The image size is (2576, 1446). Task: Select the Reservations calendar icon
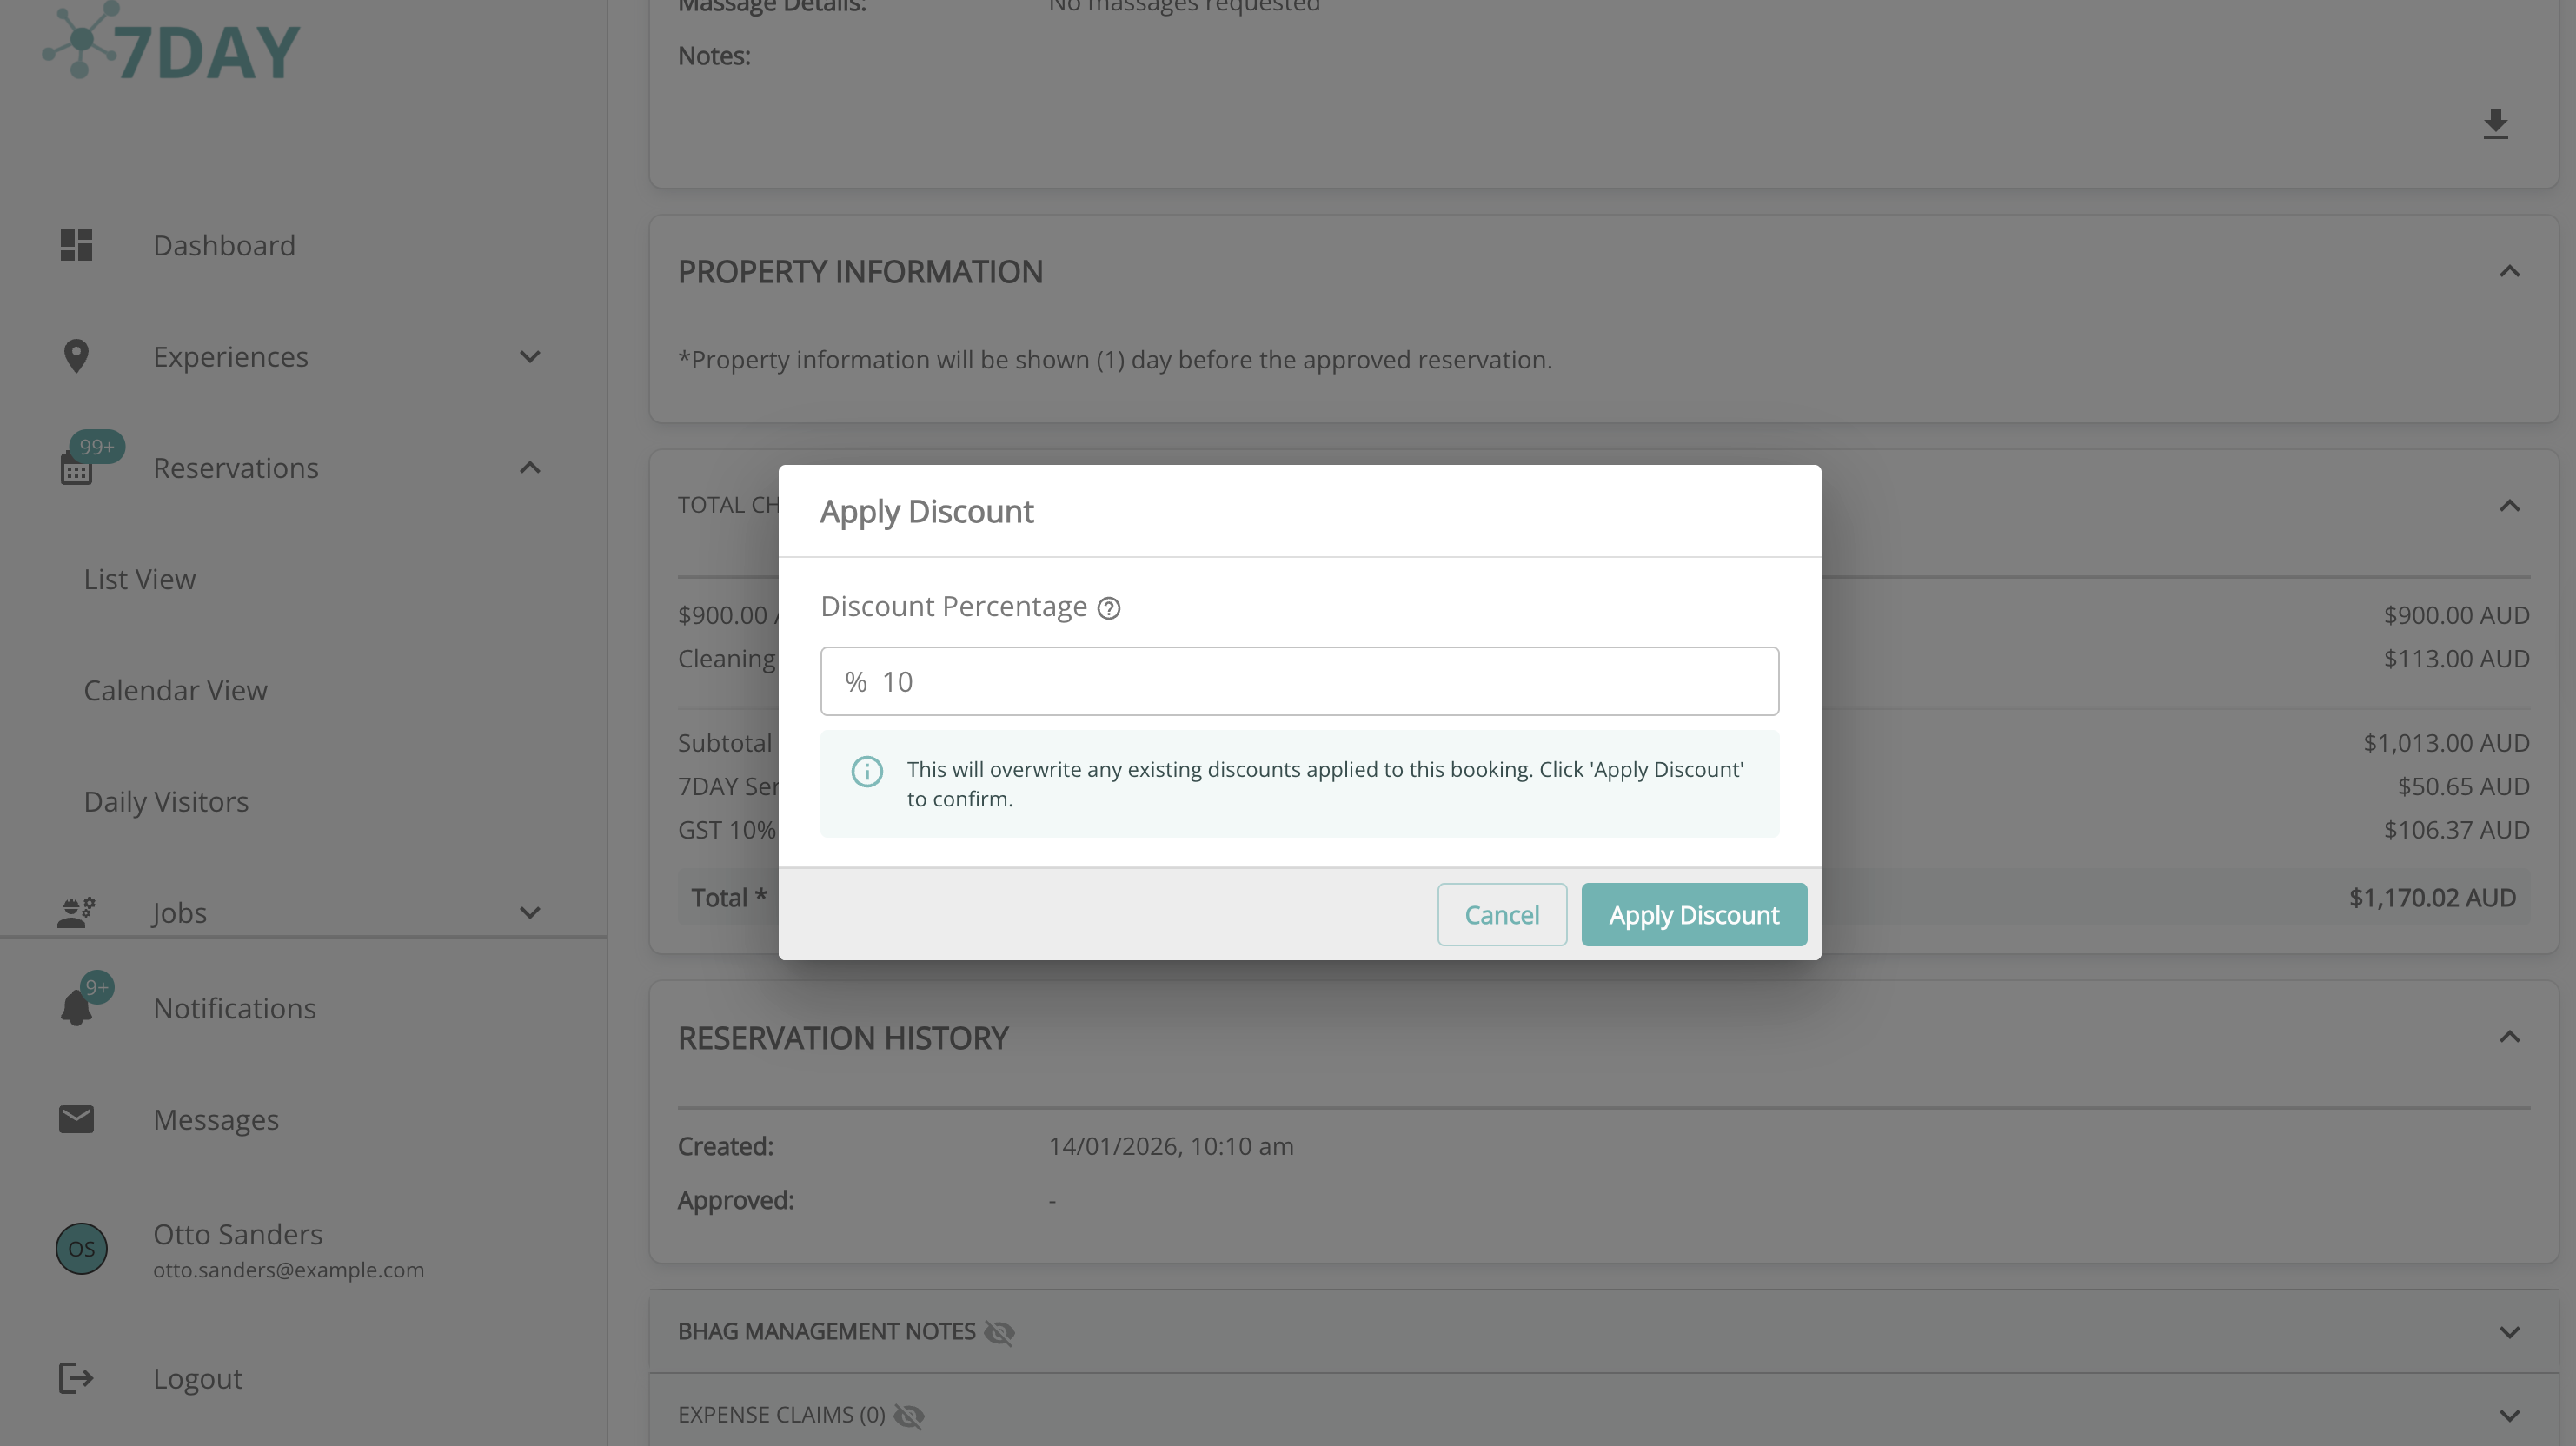pyautogui.click(x=76, y=468)
